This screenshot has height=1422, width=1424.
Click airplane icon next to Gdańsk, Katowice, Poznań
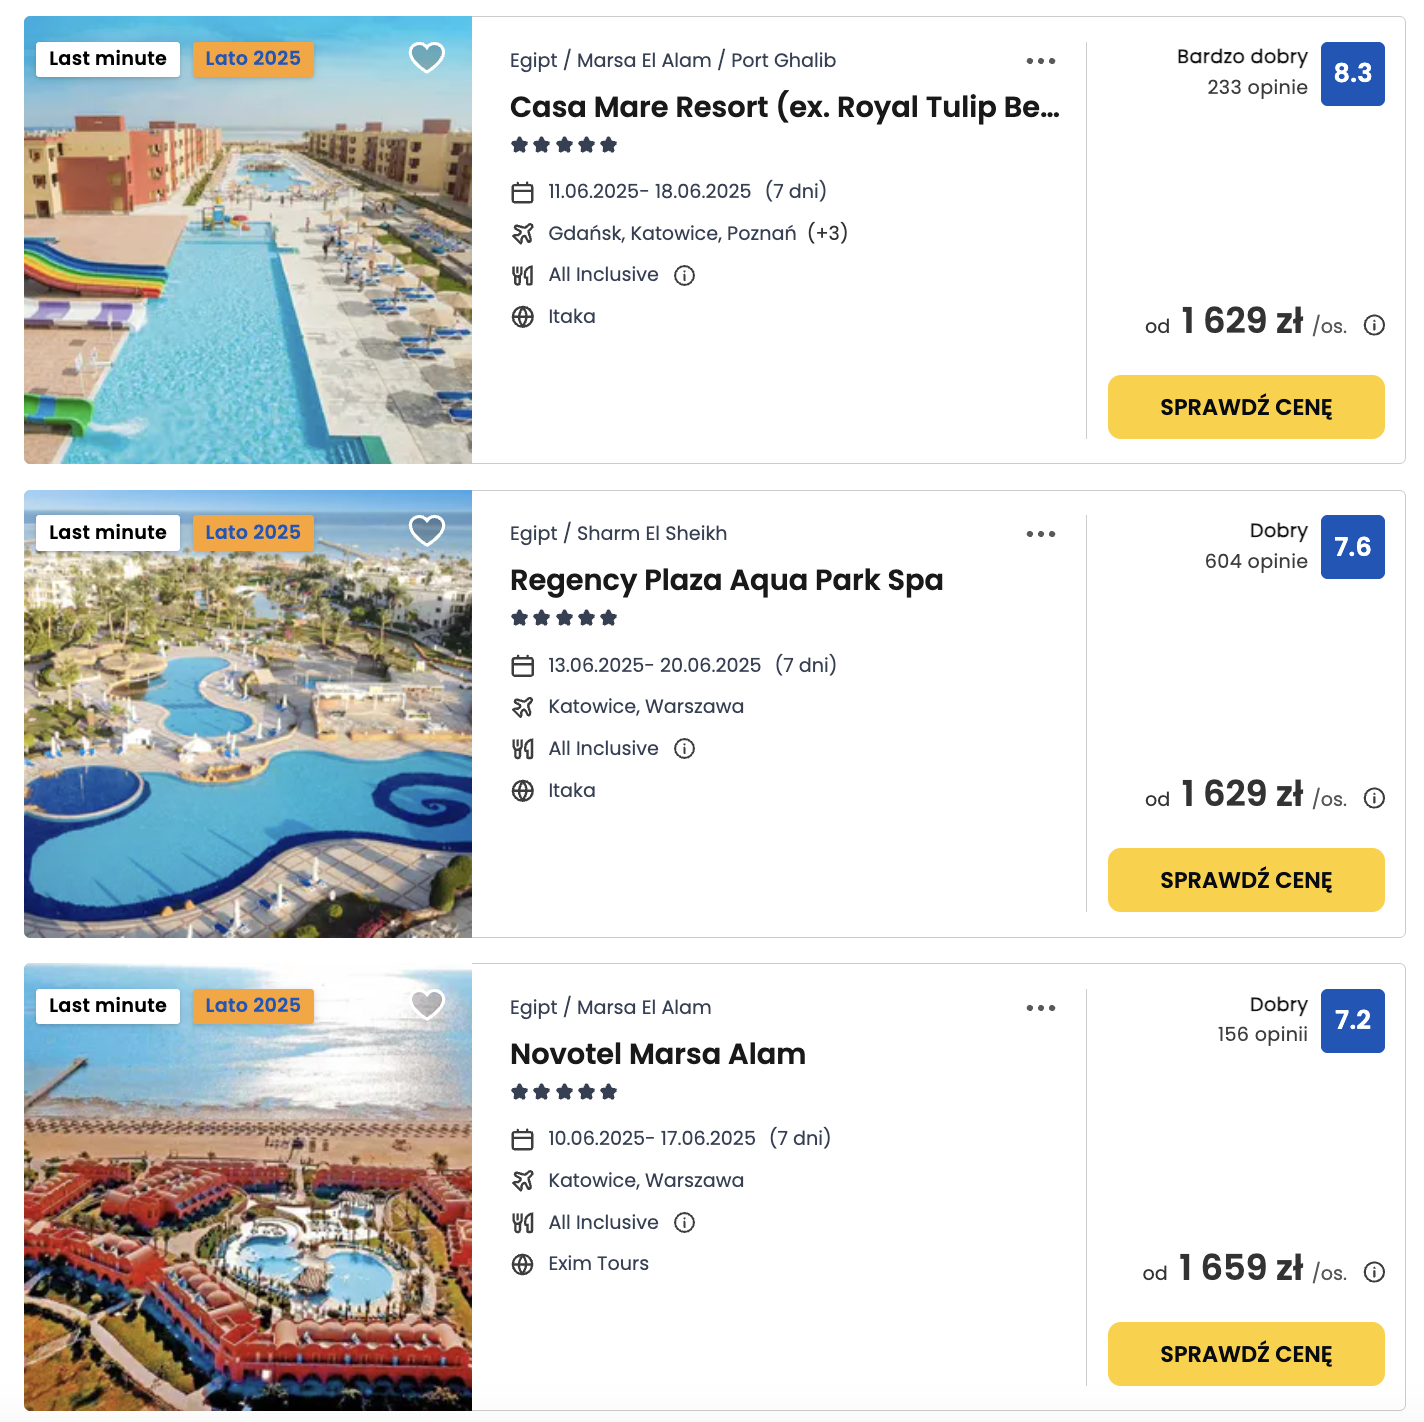522,234
